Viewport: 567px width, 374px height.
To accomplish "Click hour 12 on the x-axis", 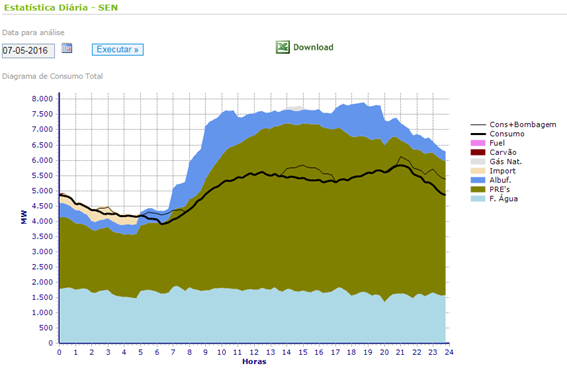I will 254,352.
